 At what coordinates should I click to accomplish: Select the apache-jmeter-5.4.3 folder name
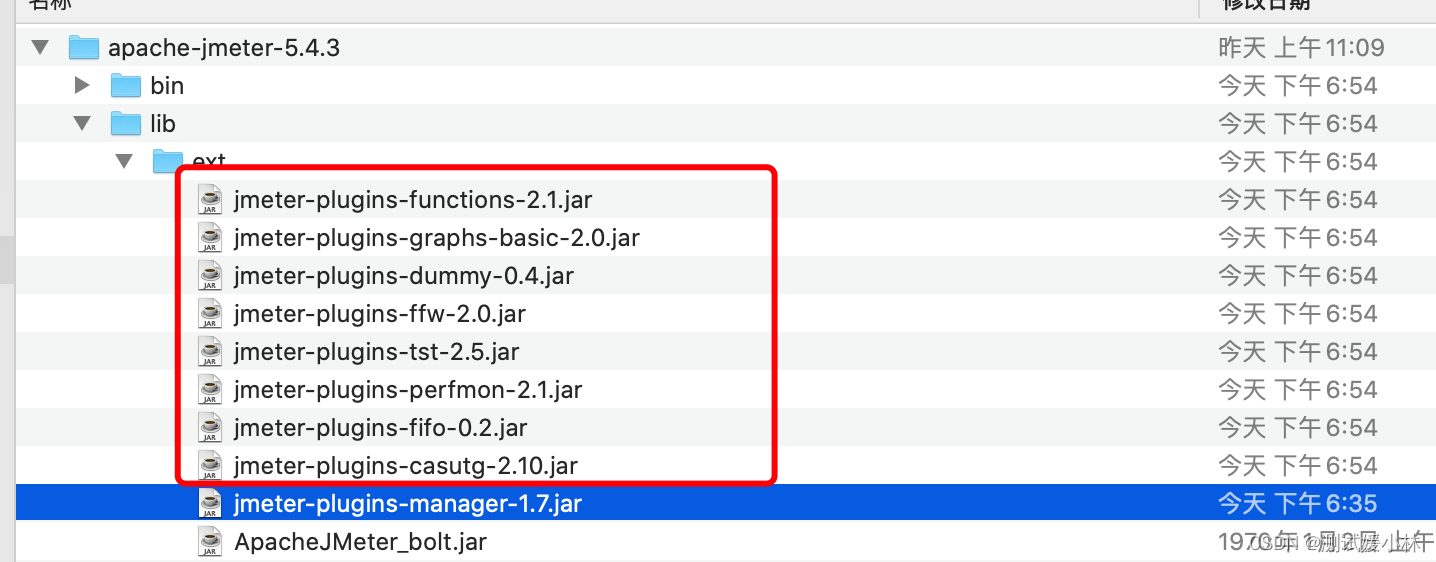224,48
